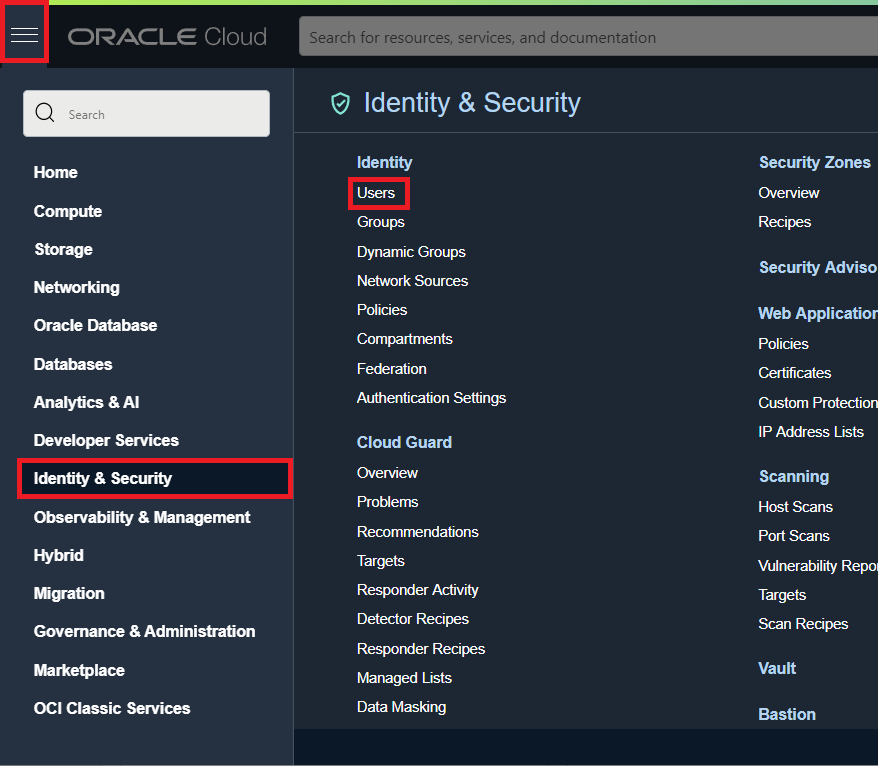Click the Security Advisor heading
Viewport: 878px width, 766px height.
click(818, 268)
